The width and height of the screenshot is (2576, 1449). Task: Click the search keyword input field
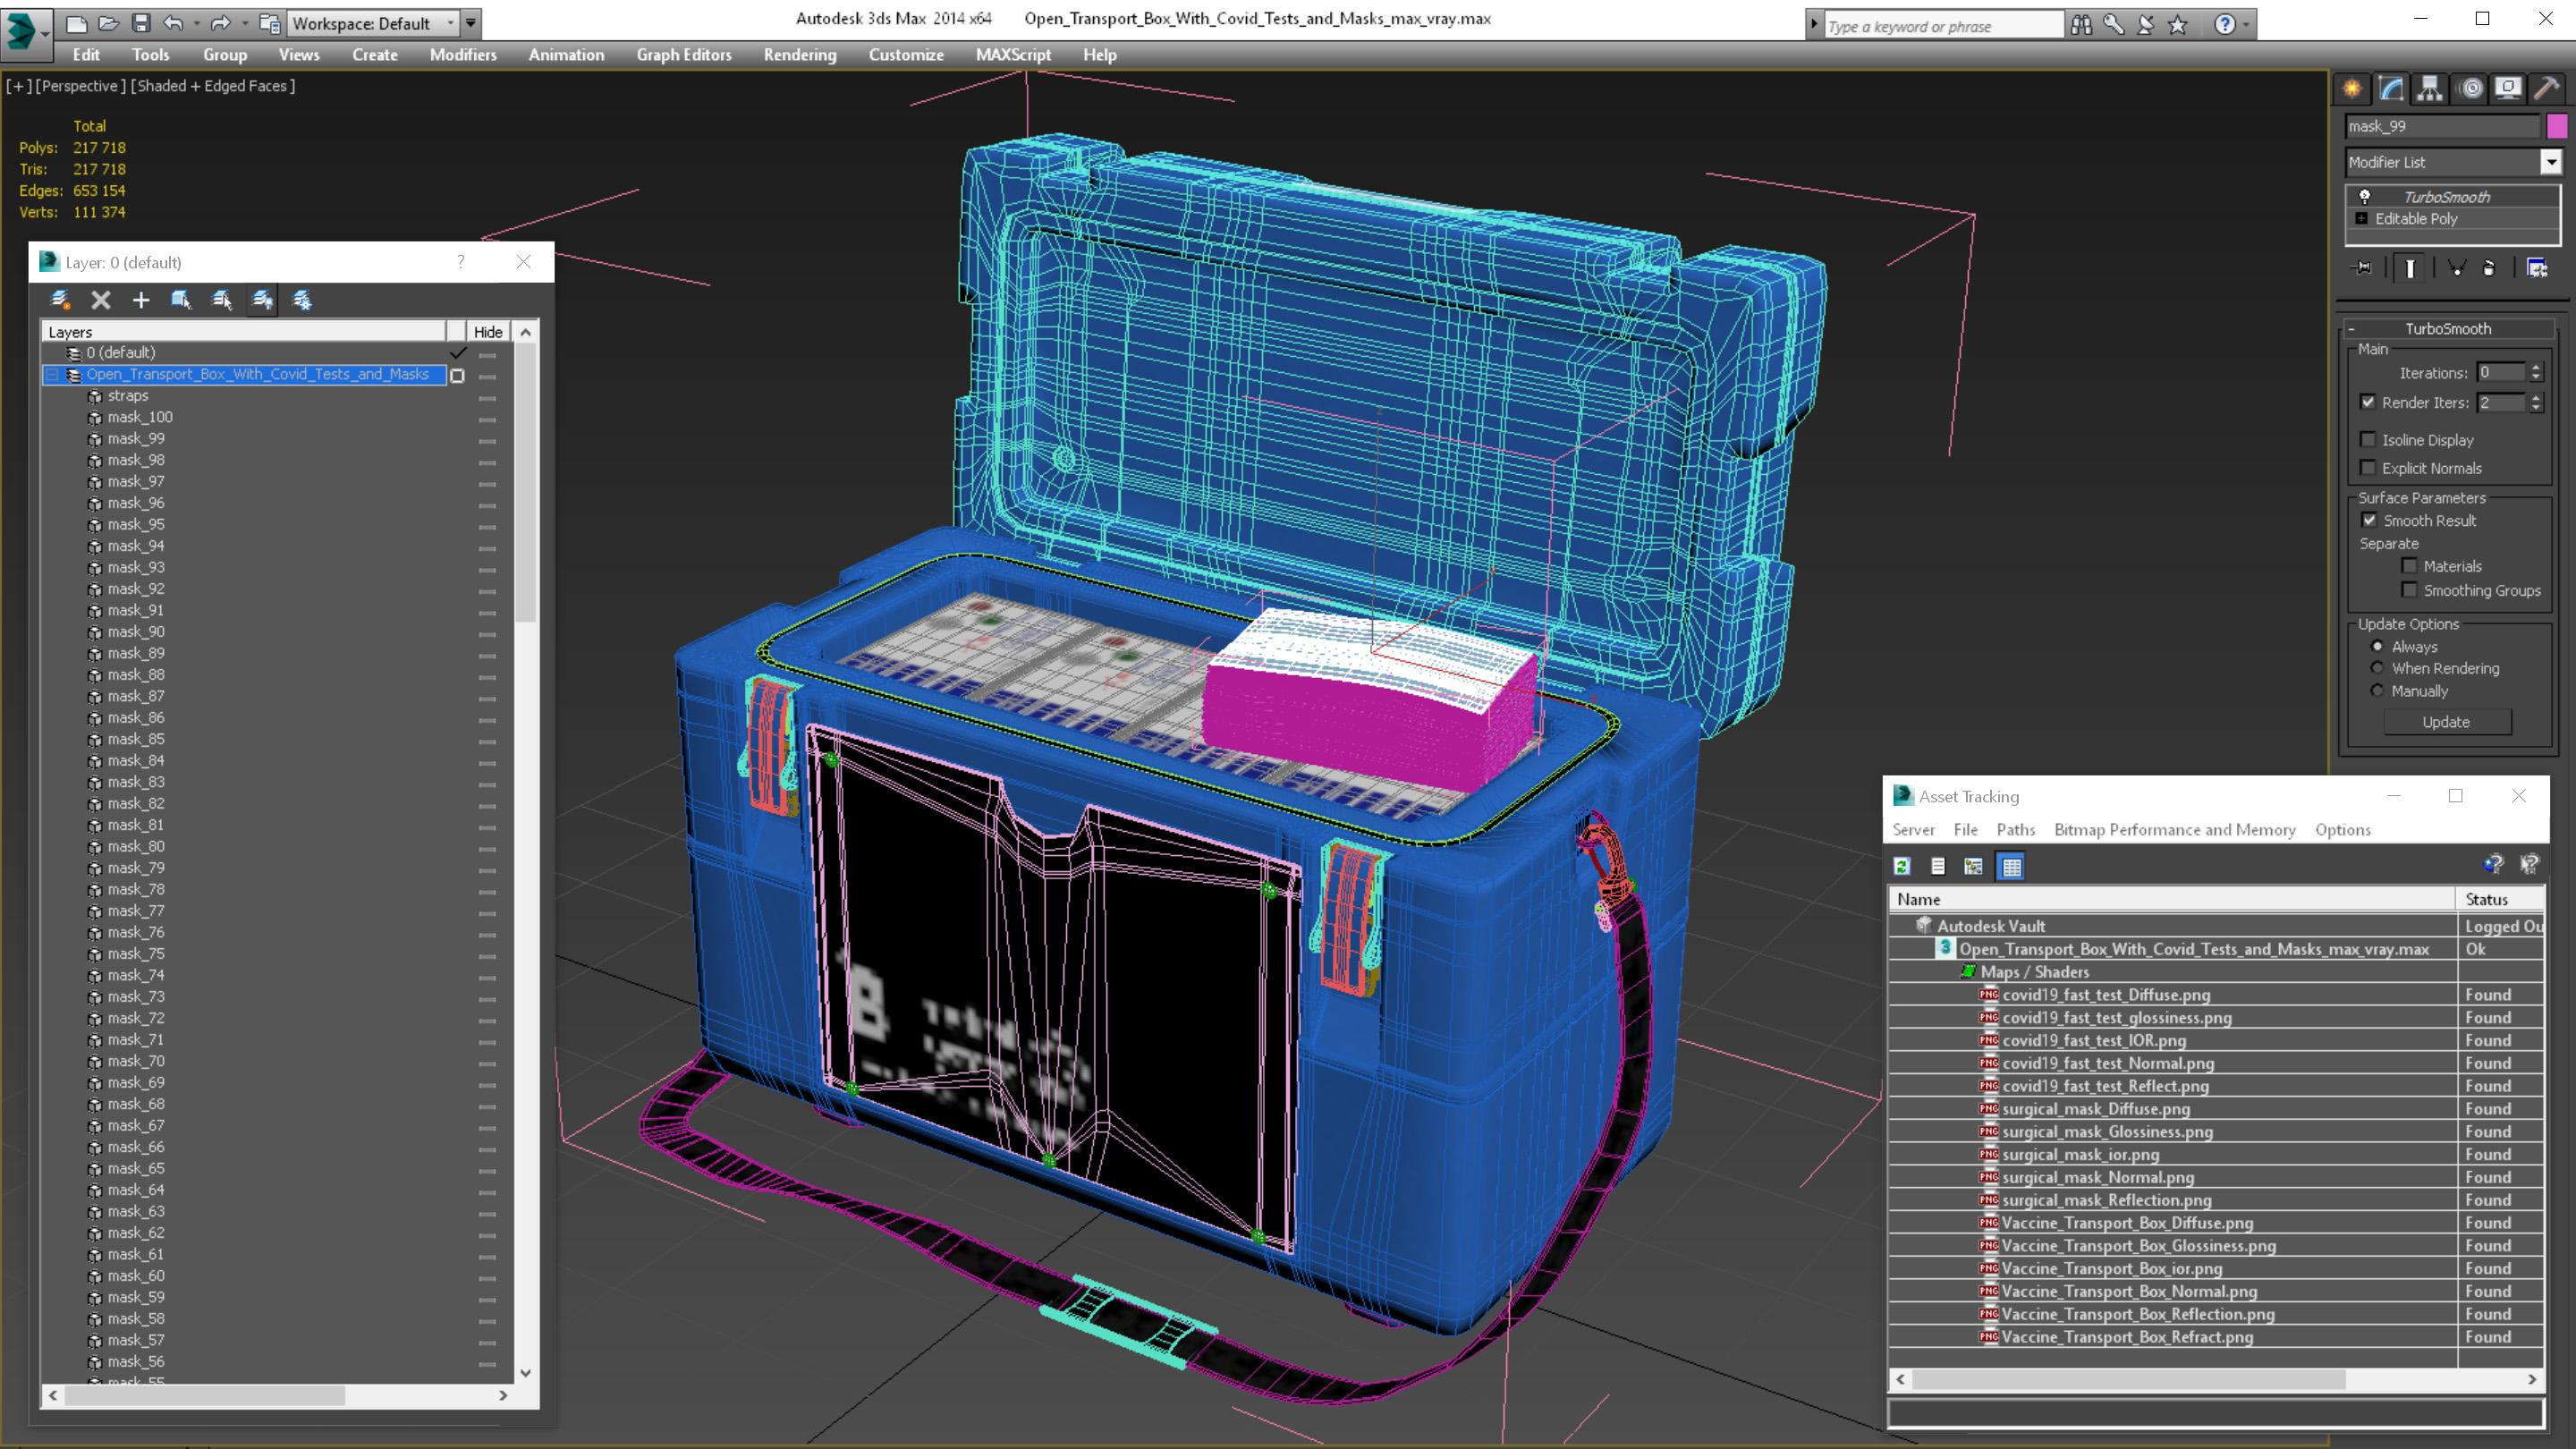click(1943, 26)
